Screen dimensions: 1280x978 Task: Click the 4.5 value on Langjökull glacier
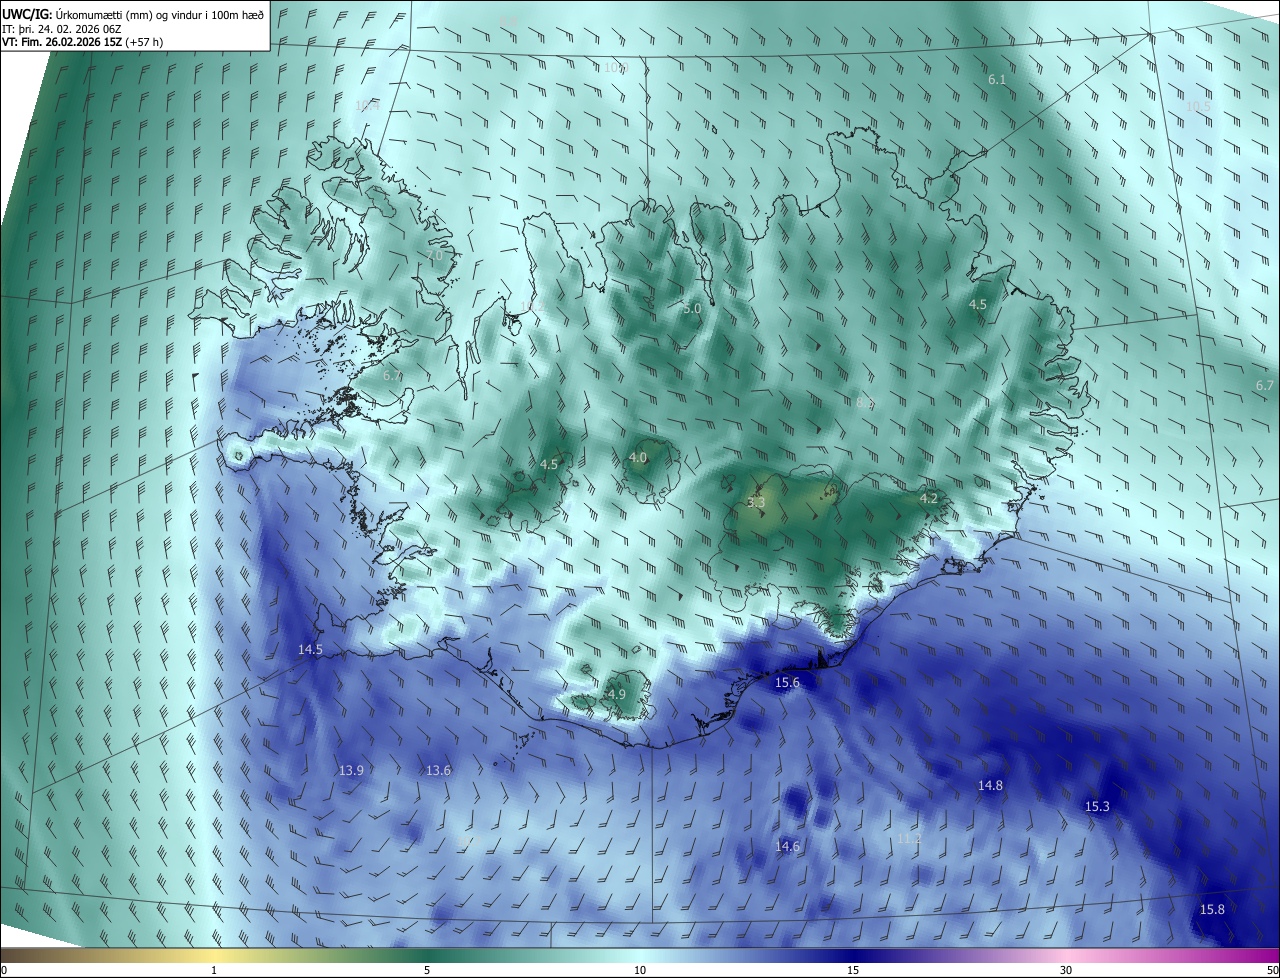pyautogui.click(x=549, y=464)
